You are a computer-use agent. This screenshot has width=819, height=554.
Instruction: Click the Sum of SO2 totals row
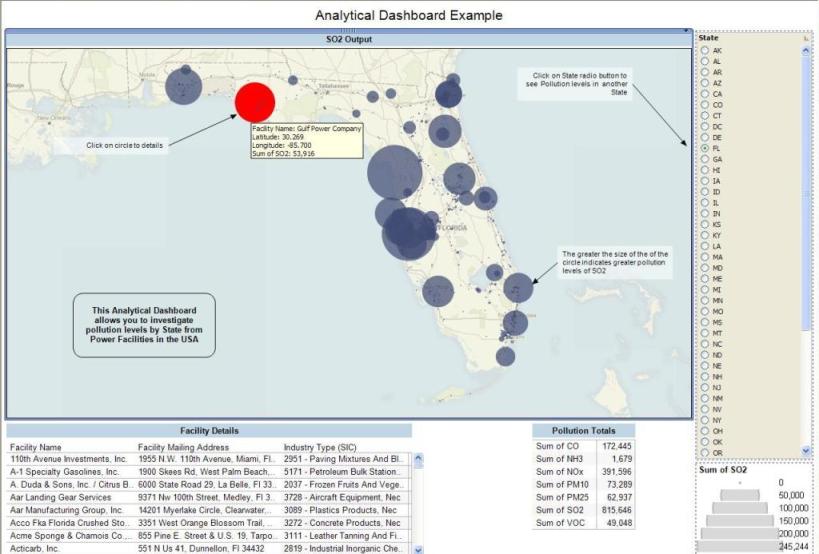583,510
